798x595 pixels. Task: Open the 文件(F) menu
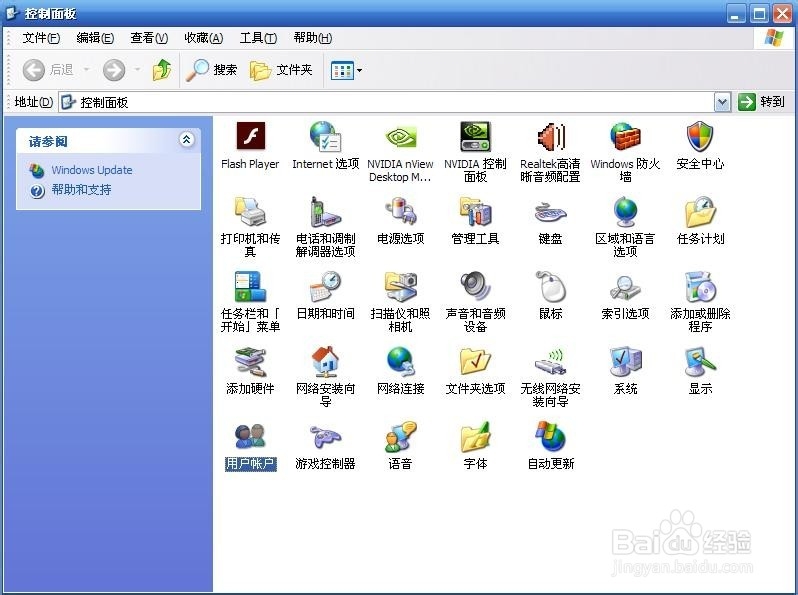[x=41, y=38]
